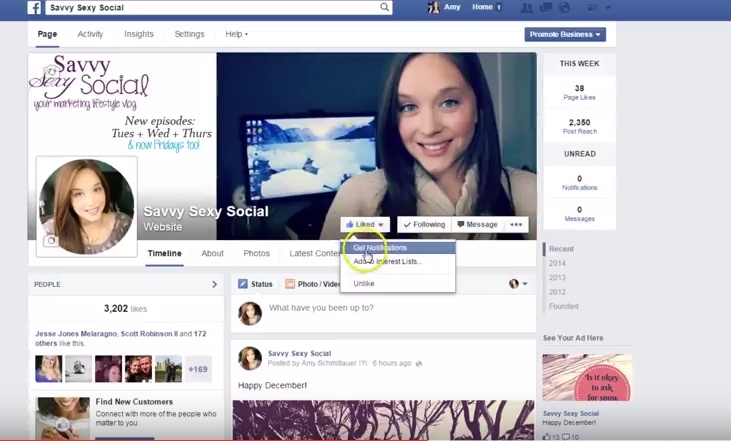731x441 pixels.
Task: Open the account menu arrow in top bar
Action: [x=608, y=8]
